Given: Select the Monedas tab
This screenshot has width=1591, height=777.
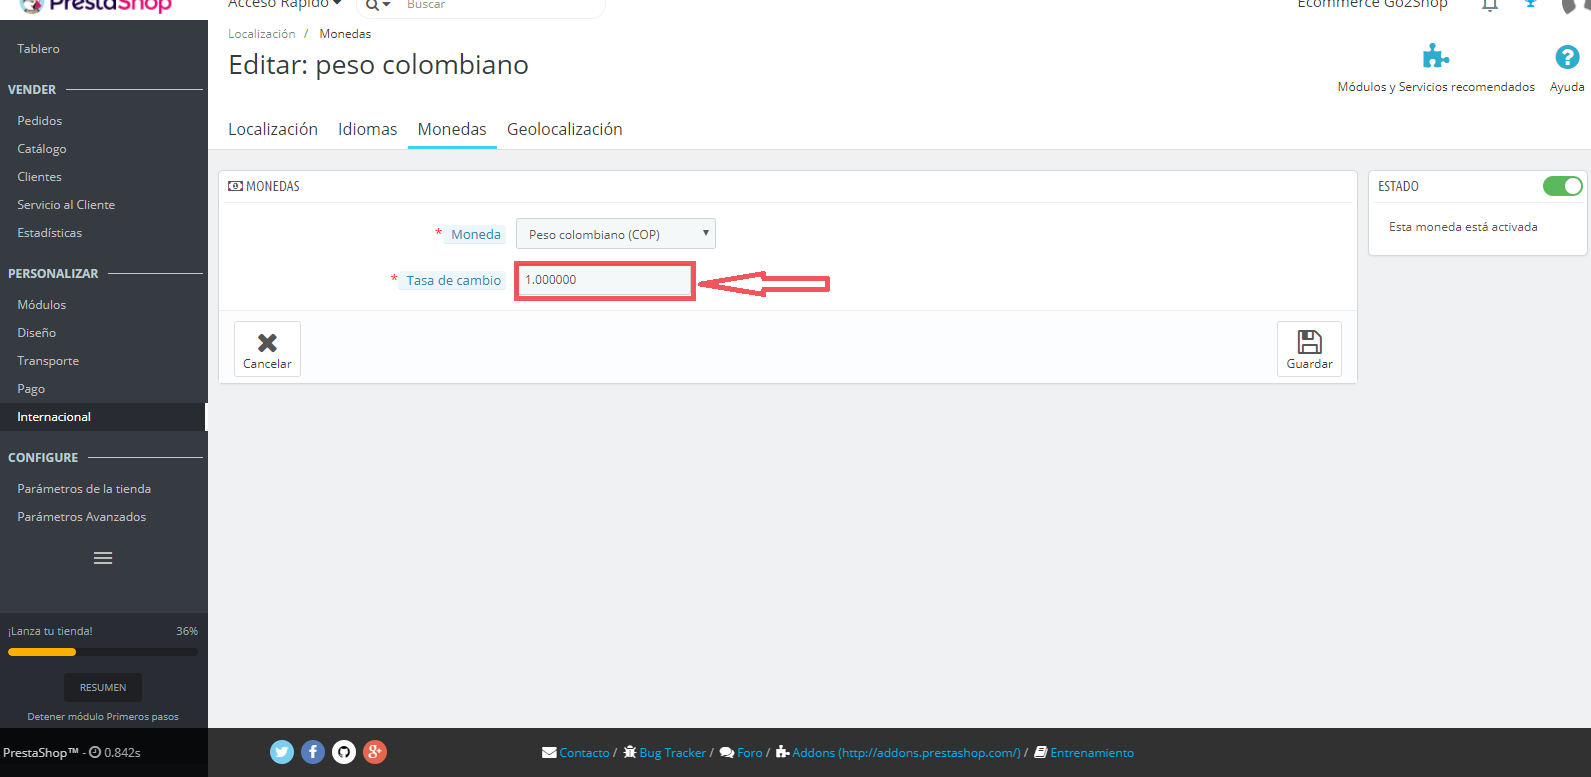Looking at the screenshot, I should pyautogui.click(x=452, y=129).
